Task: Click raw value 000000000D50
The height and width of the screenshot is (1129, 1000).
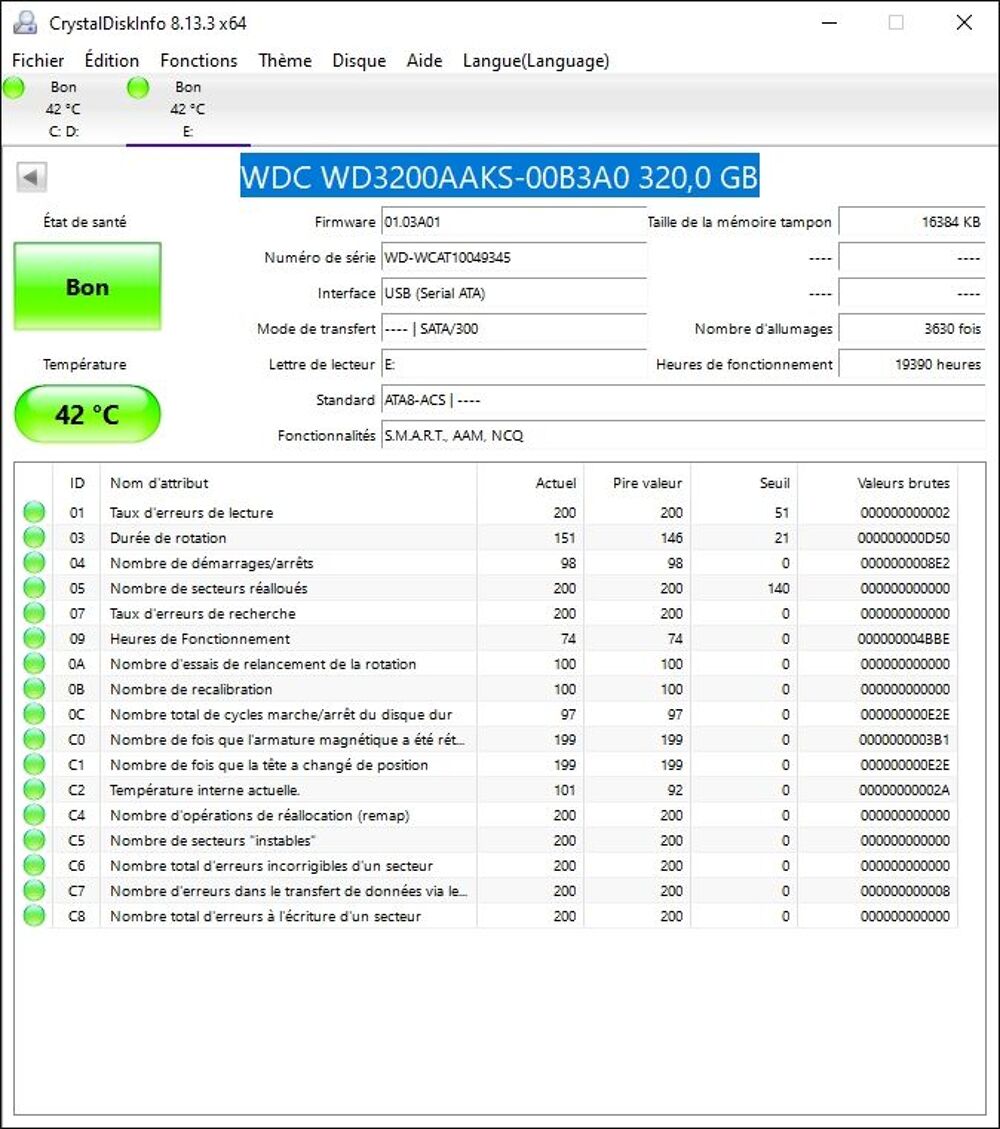Action: [903, 538]
